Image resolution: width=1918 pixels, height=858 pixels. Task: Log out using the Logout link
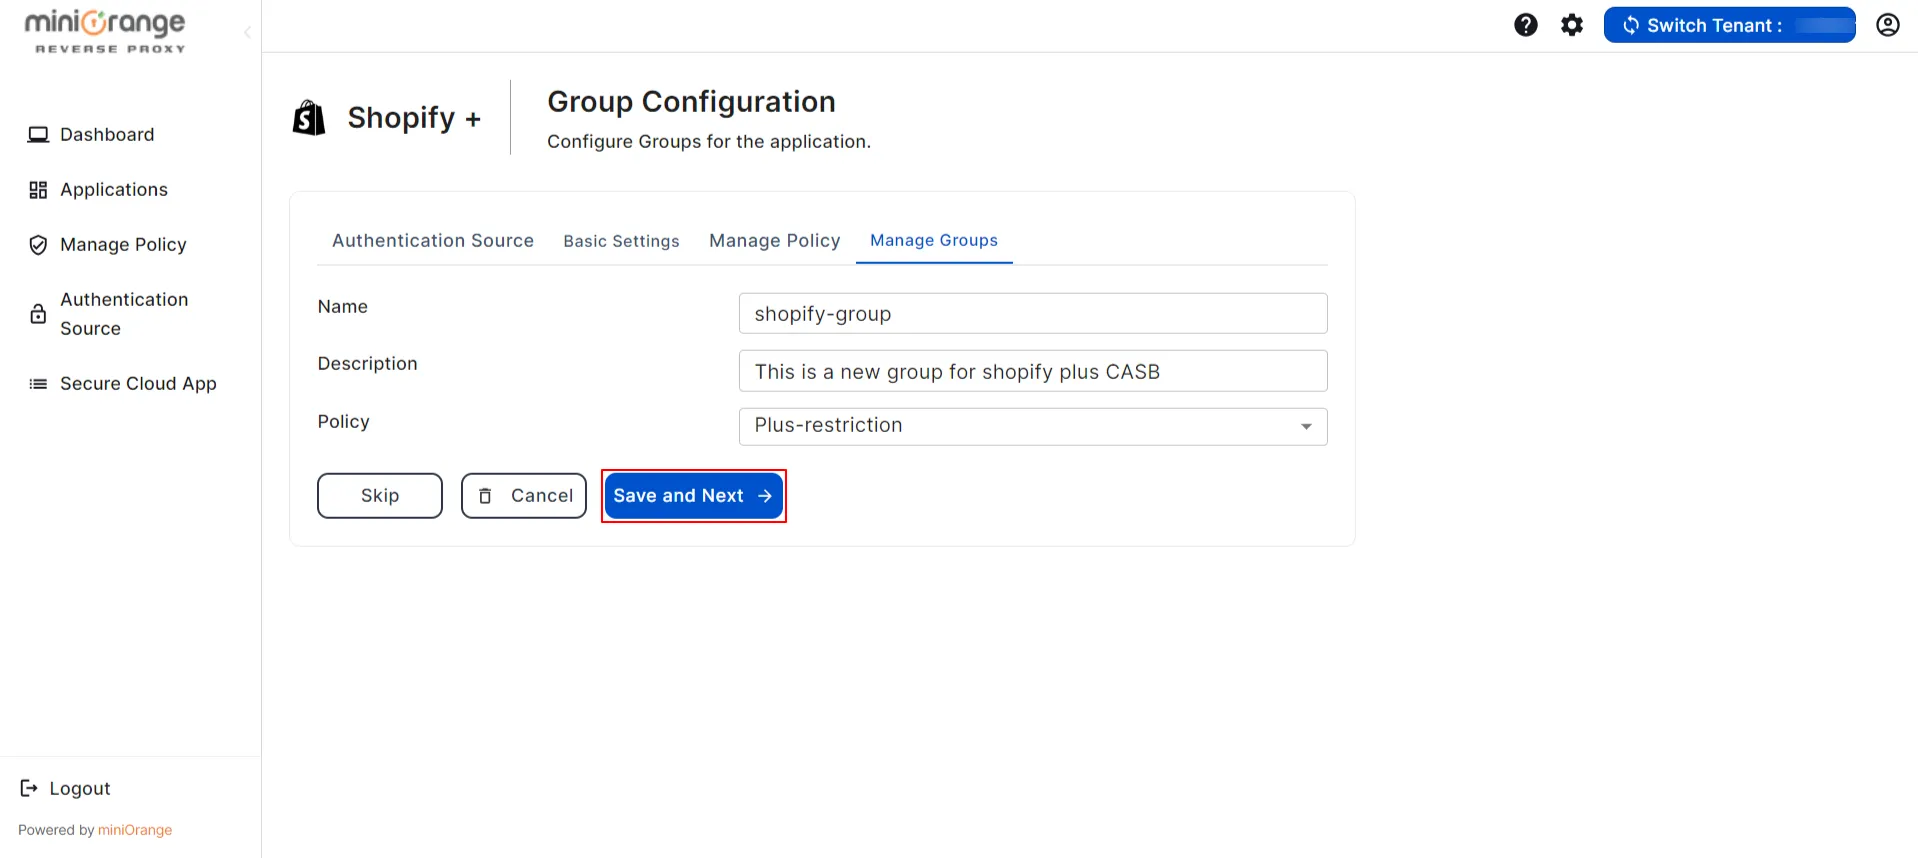pos(80,789)
